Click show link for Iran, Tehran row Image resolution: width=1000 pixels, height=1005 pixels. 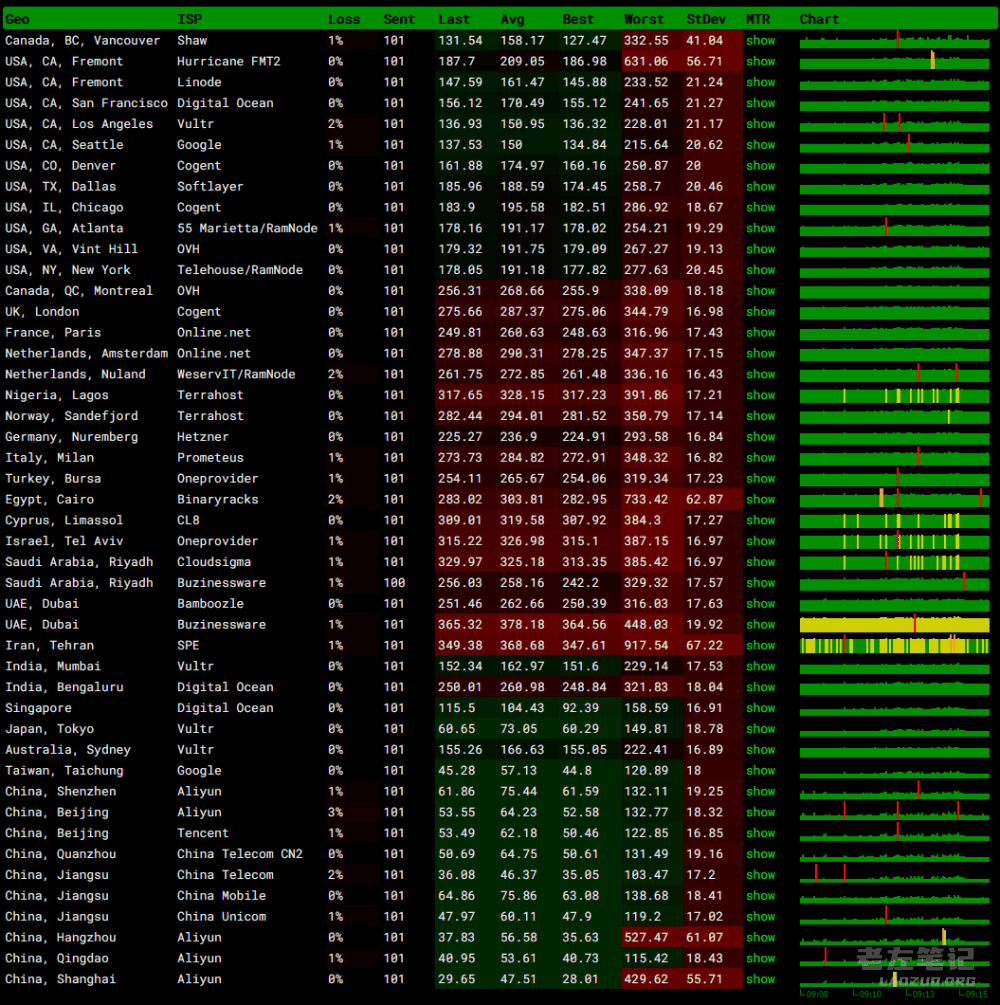point(760,646)
